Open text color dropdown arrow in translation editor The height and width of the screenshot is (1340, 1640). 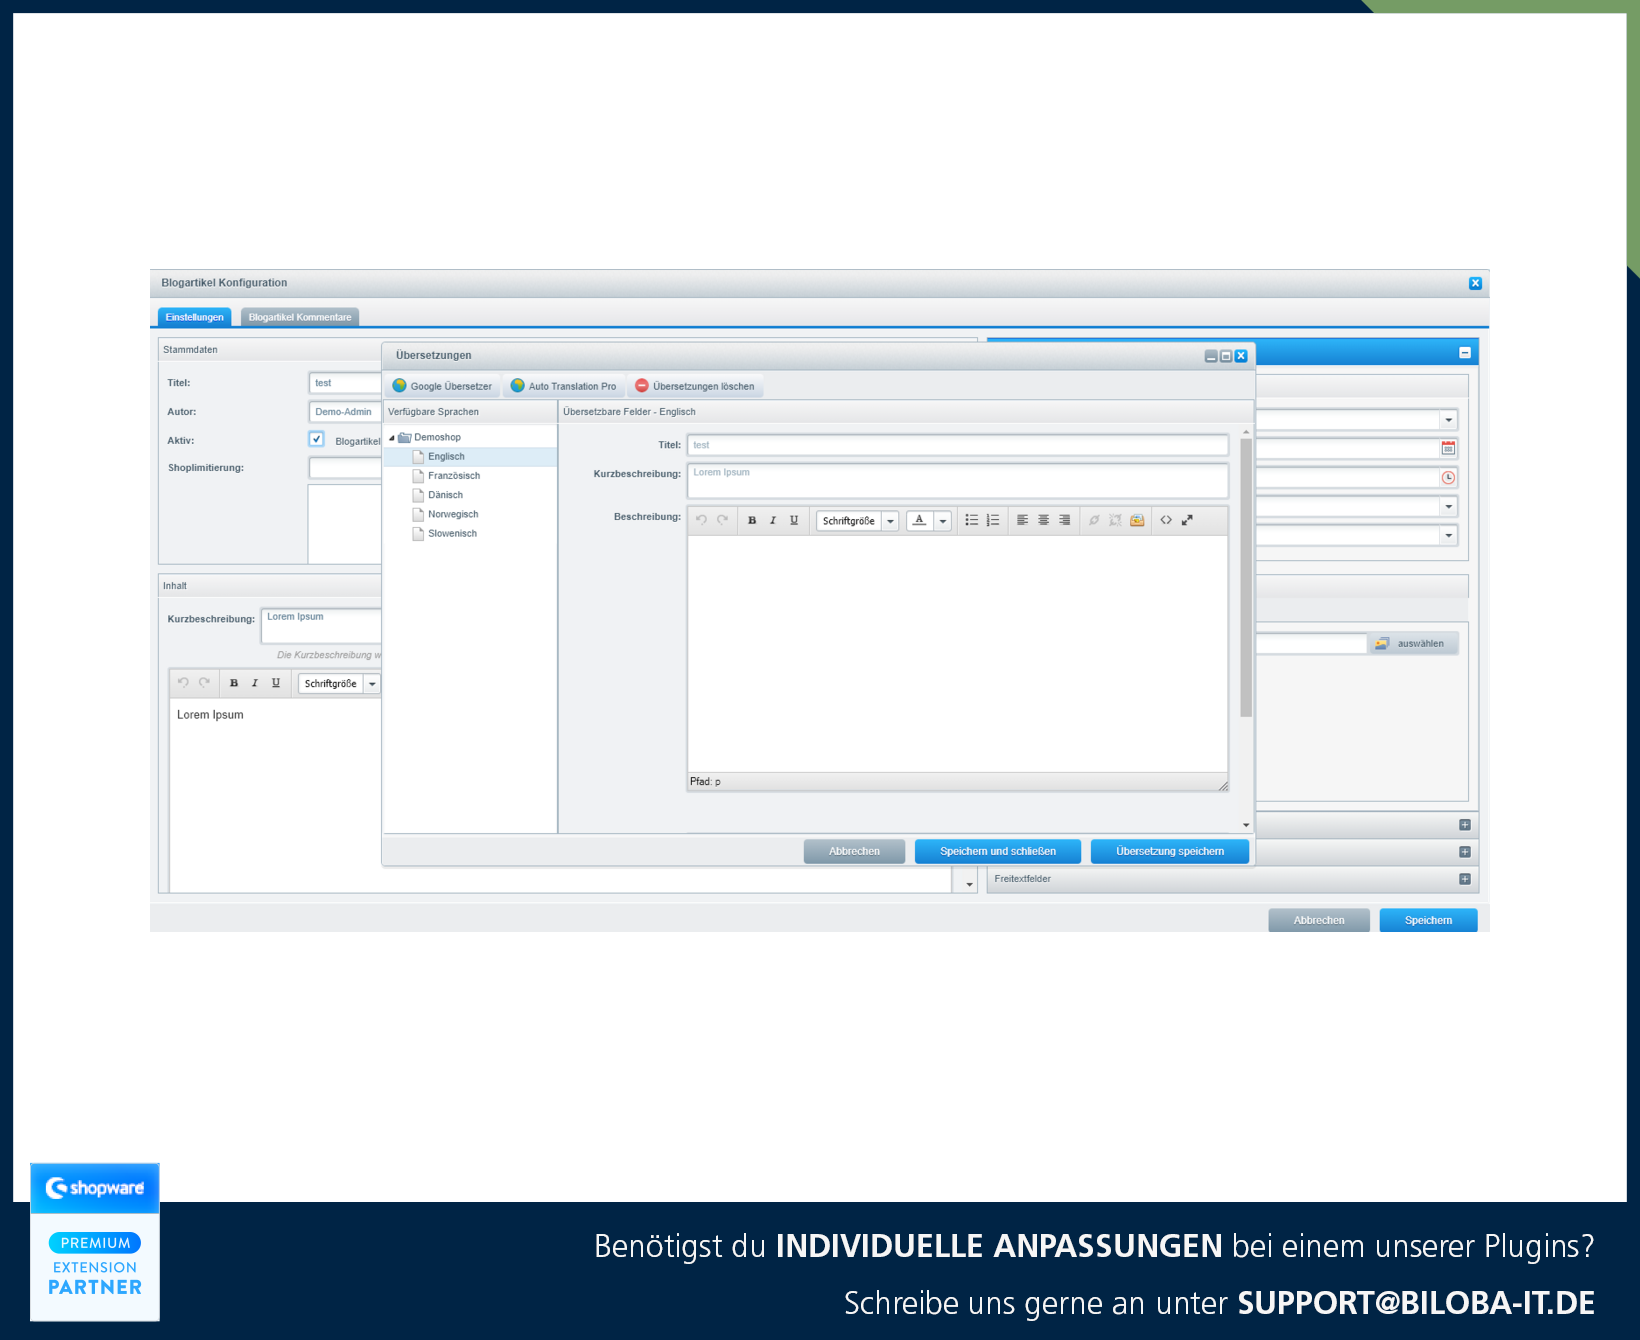click(x=942, y=521)
